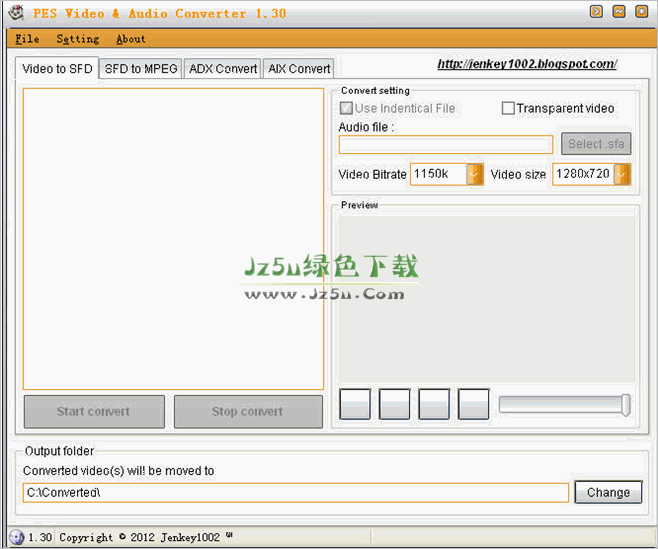Click the gray Preview video area
658x549 pixels.
487,299
